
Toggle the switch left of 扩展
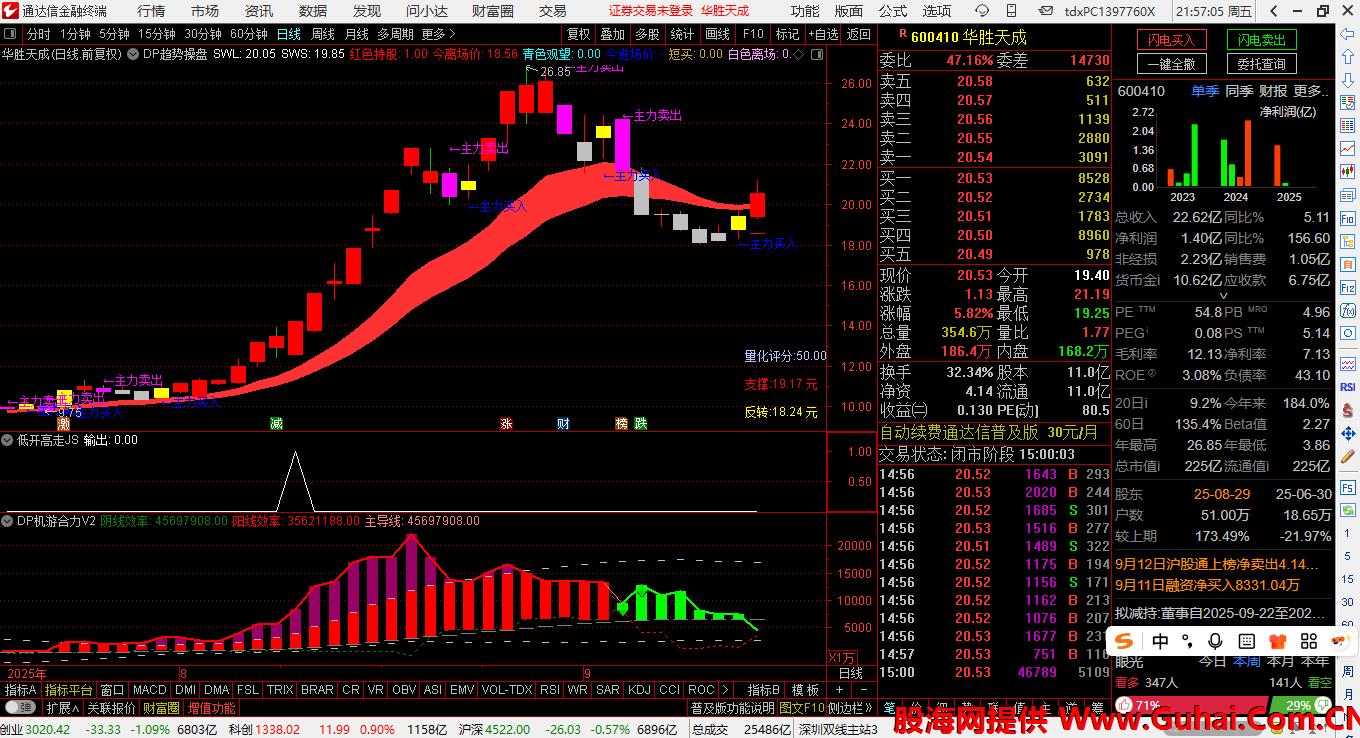(20, 708)
